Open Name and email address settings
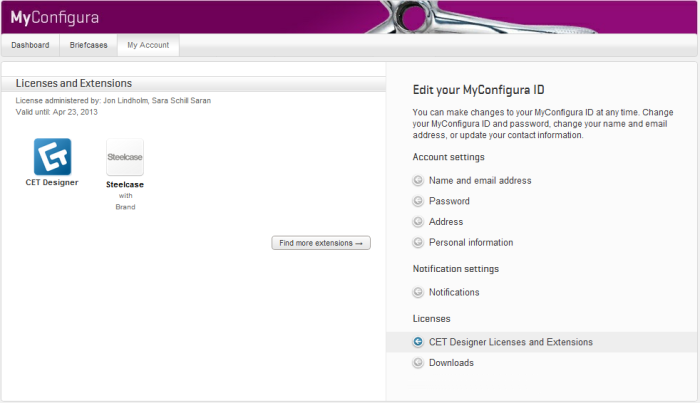Image resolution: width=700 pixels, height=403 pixels. tap(479, 181)
